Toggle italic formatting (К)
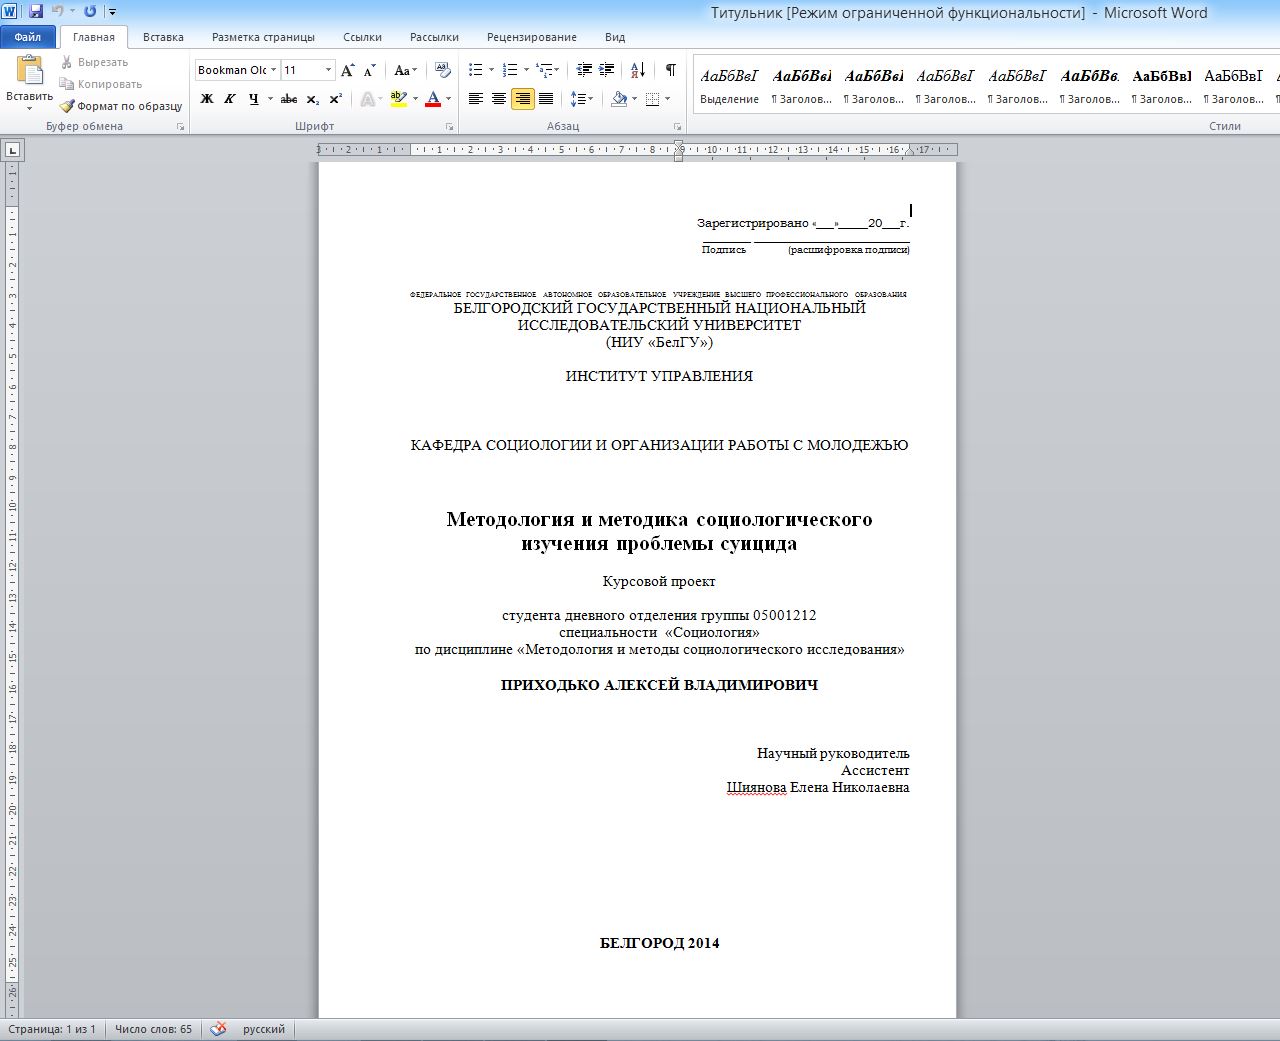 click(x=230, y=99)
